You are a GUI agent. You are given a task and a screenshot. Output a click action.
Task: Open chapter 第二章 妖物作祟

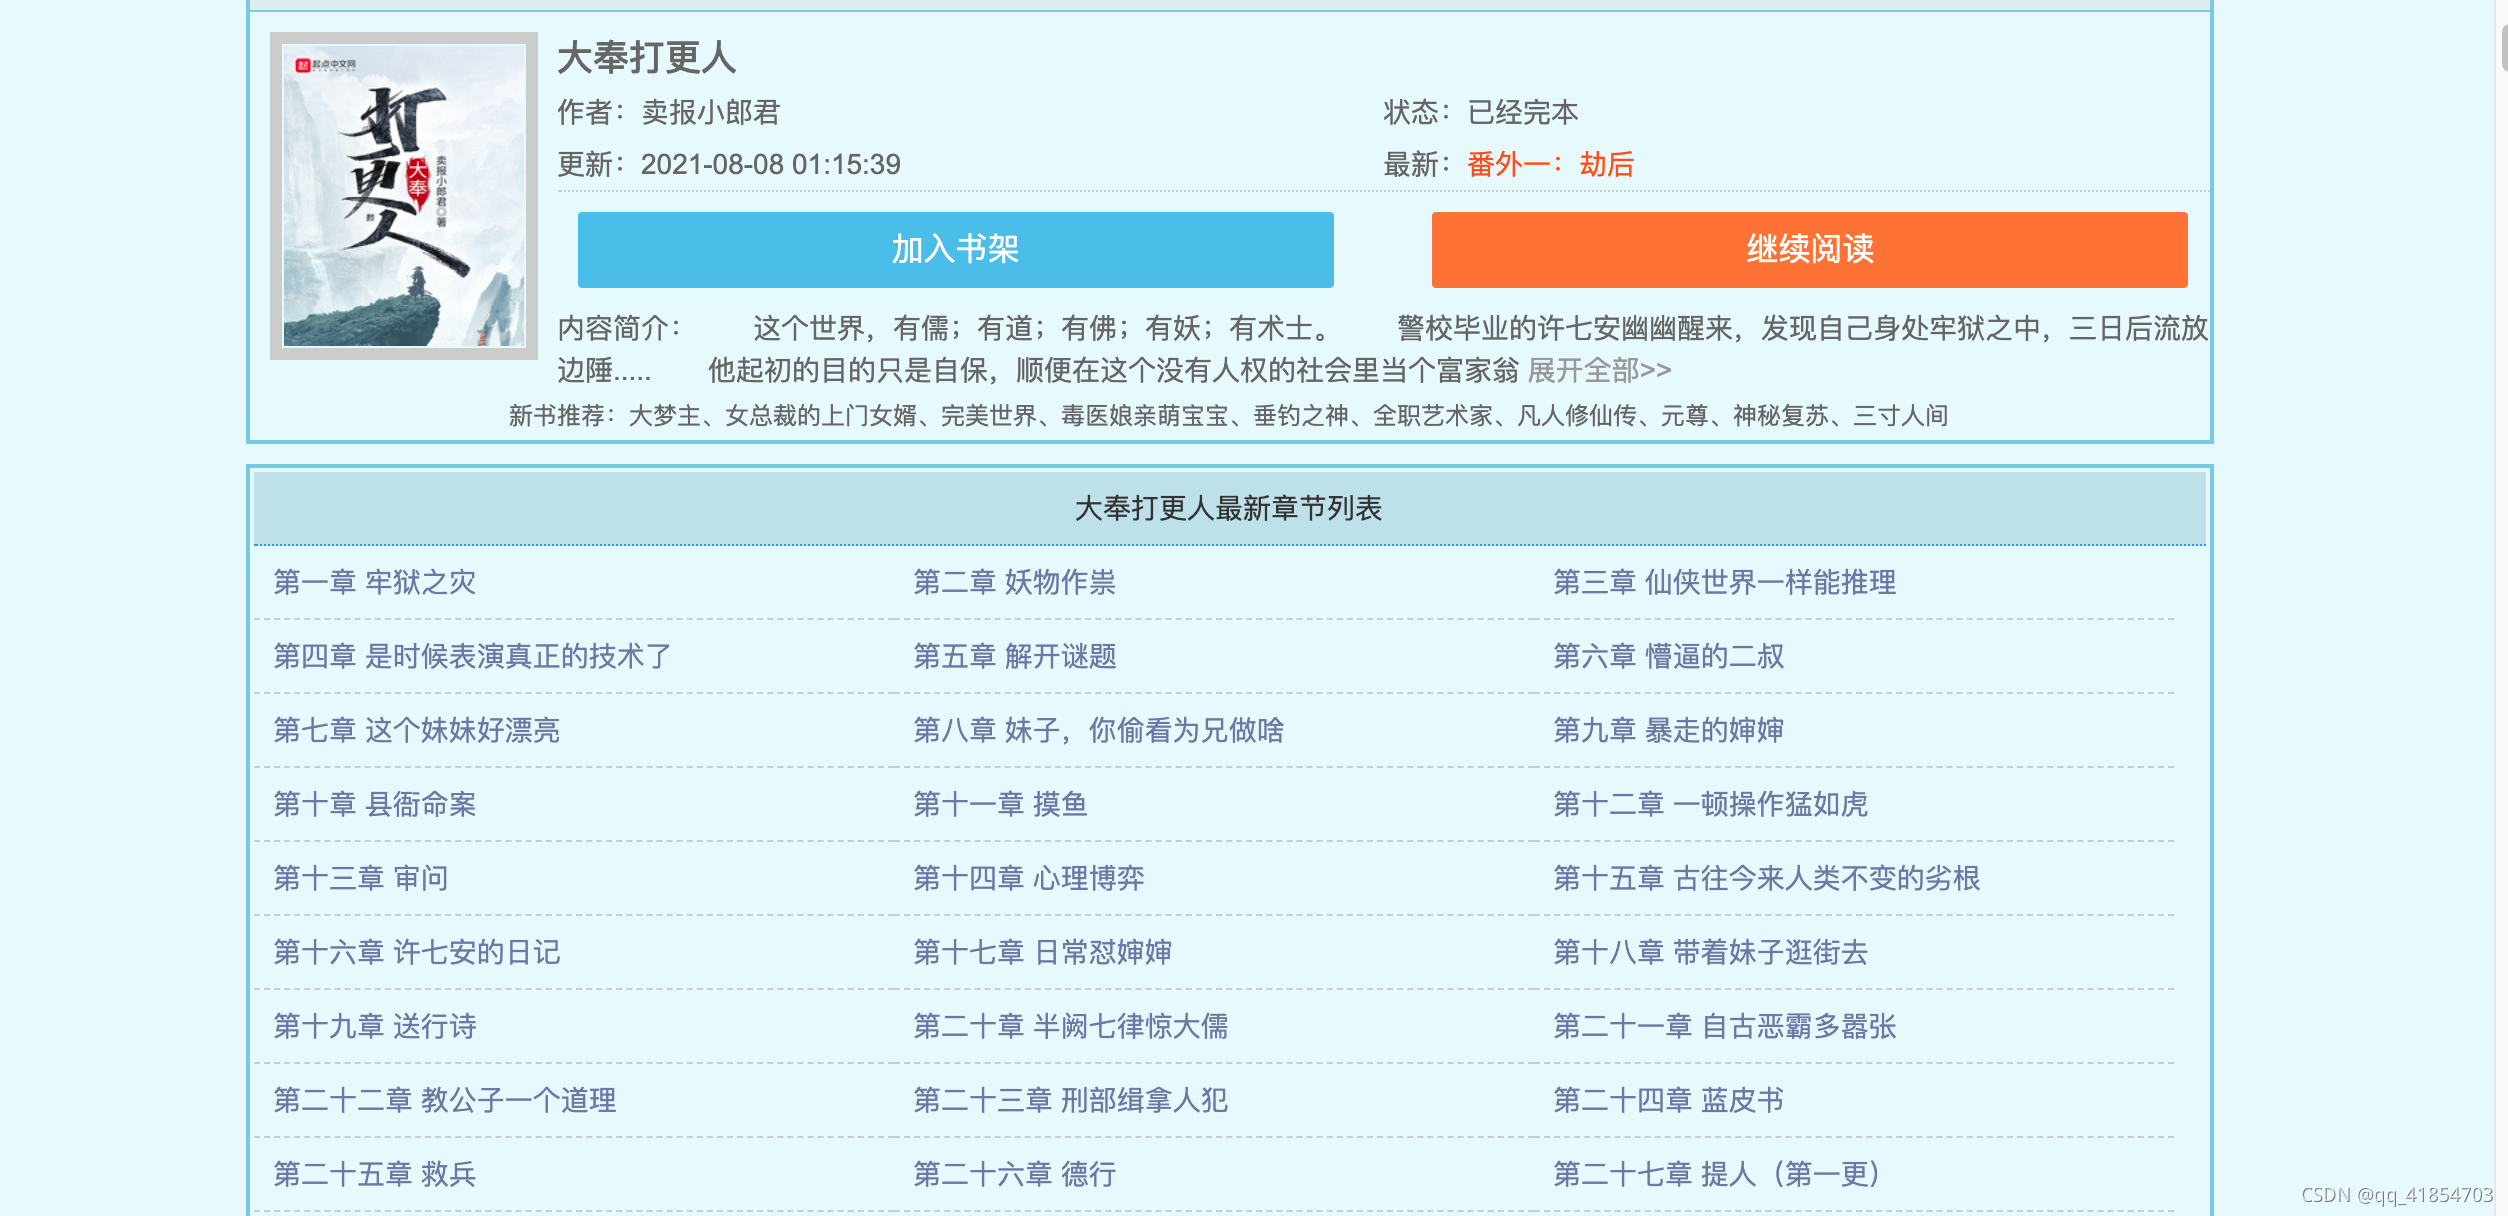(x=1014, y=582)
